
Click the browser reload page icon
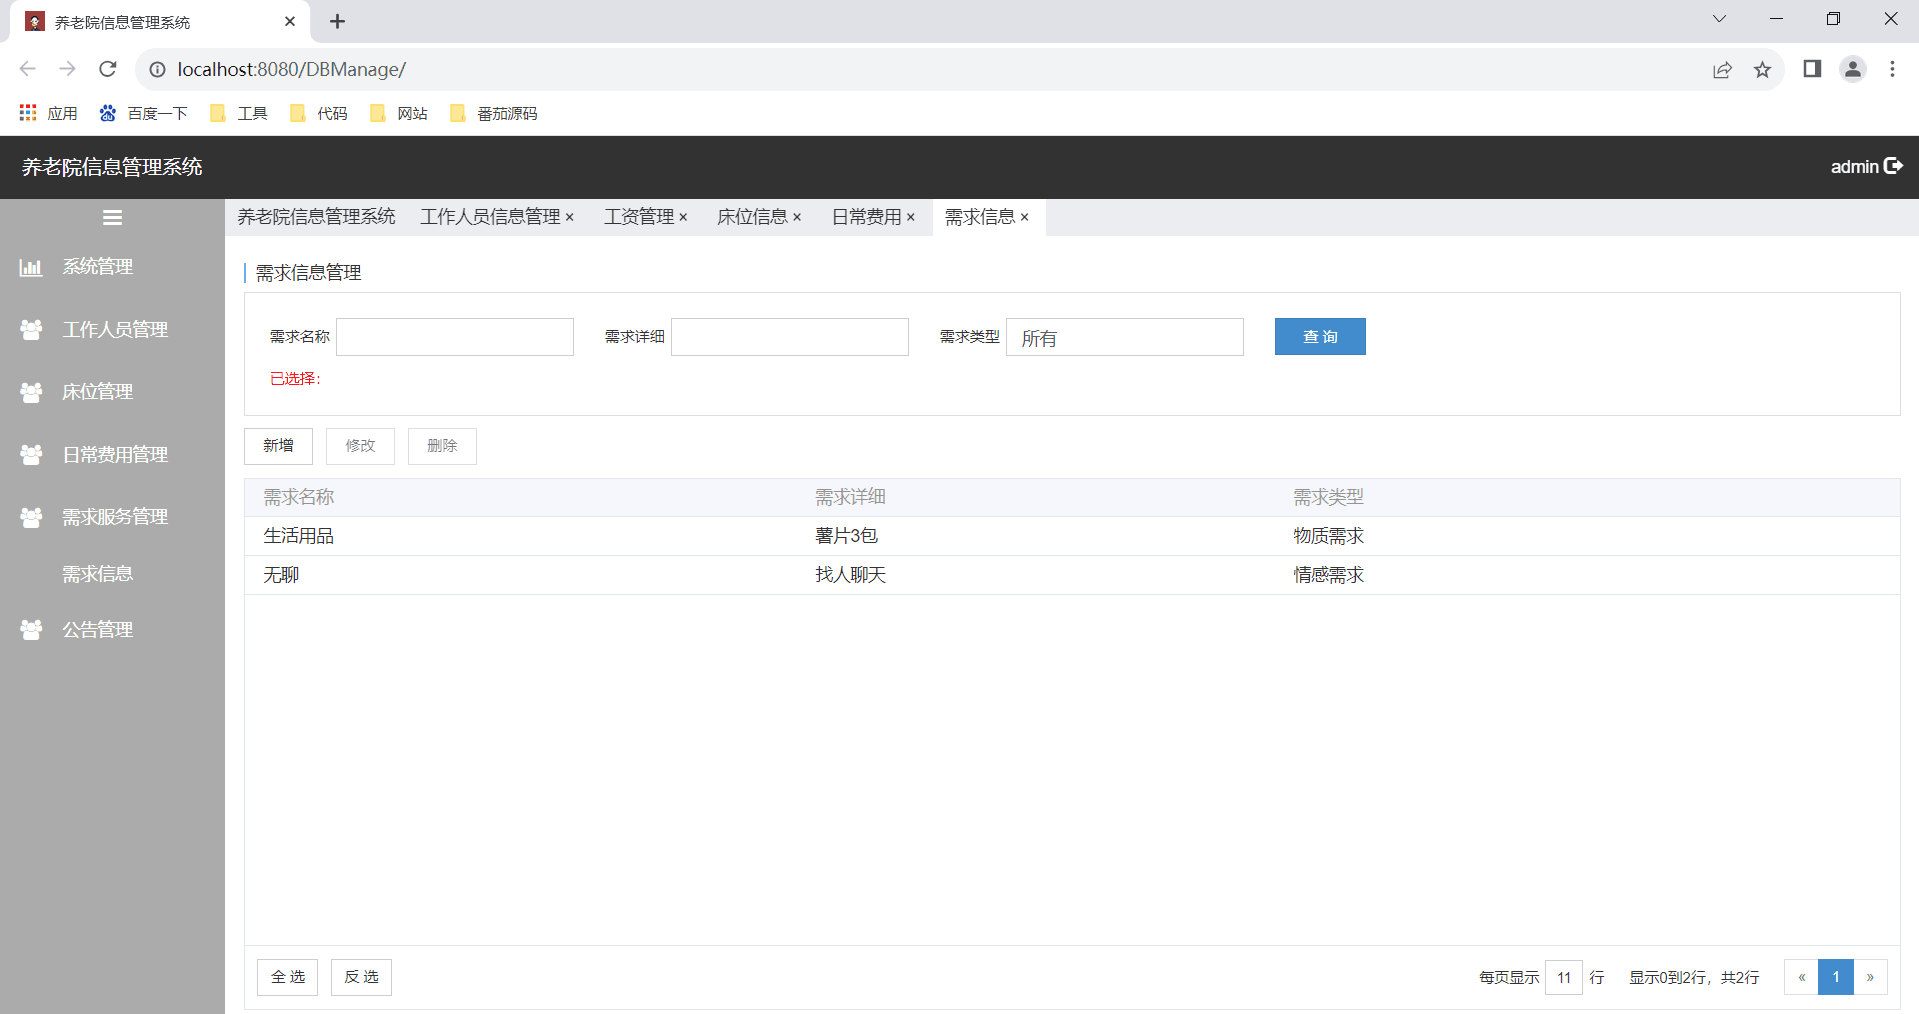point(108,69)
